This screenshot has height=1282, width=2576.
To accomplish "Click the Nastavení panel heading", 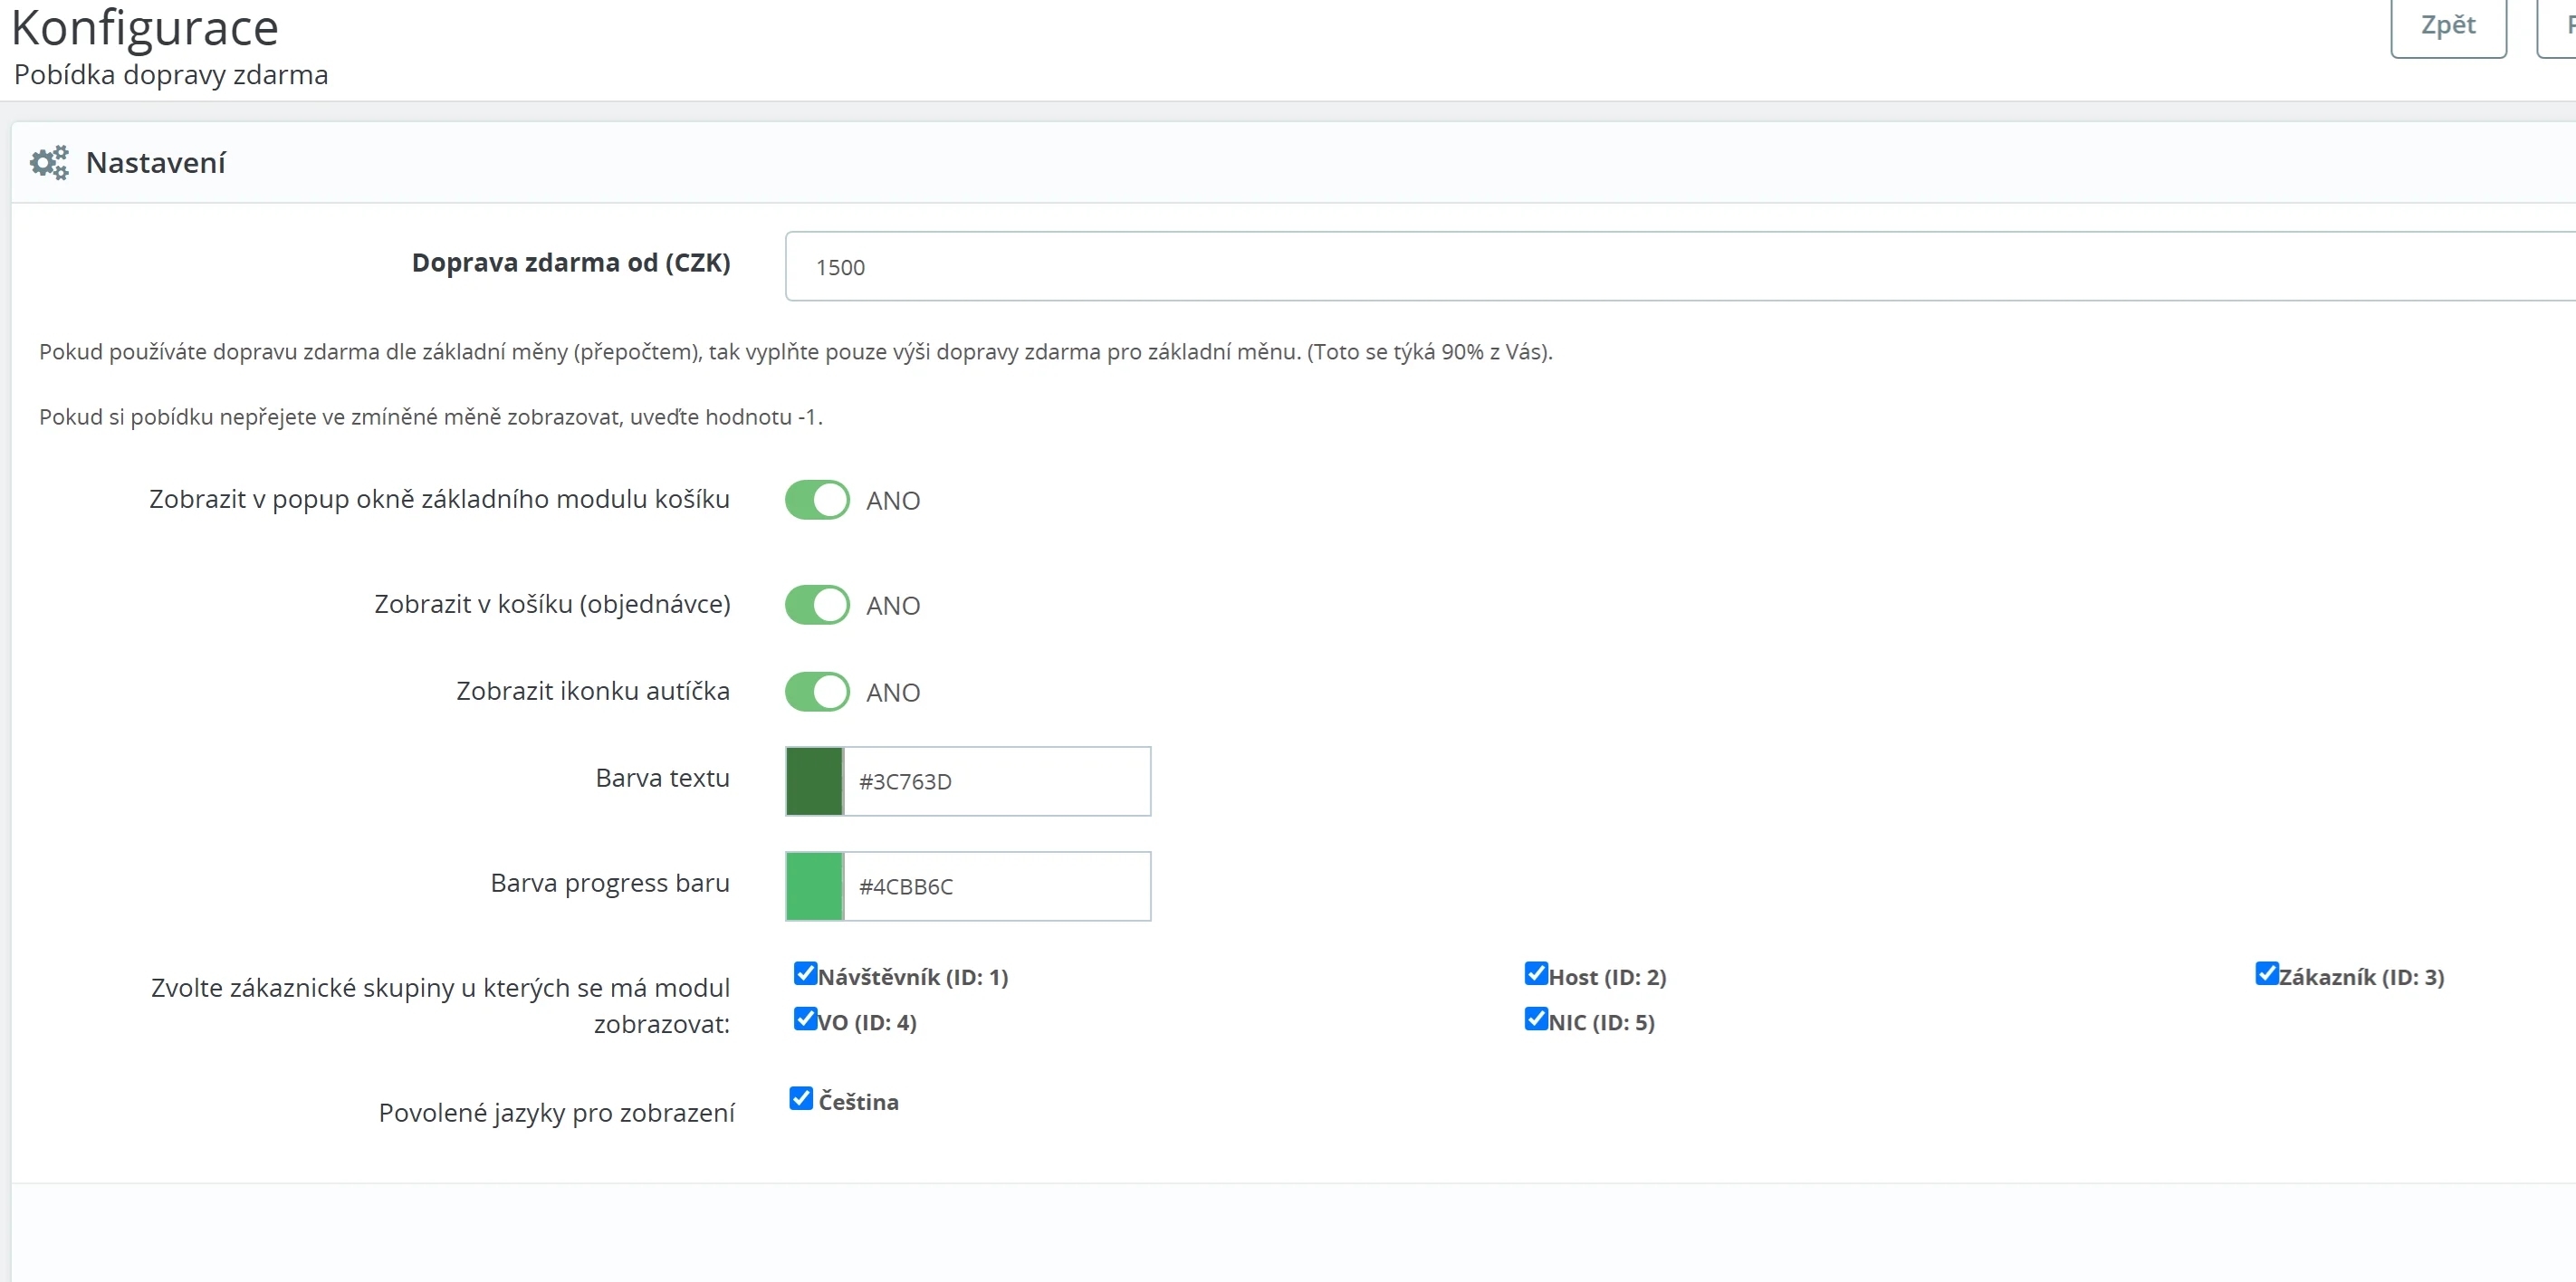I will [156, 162].
